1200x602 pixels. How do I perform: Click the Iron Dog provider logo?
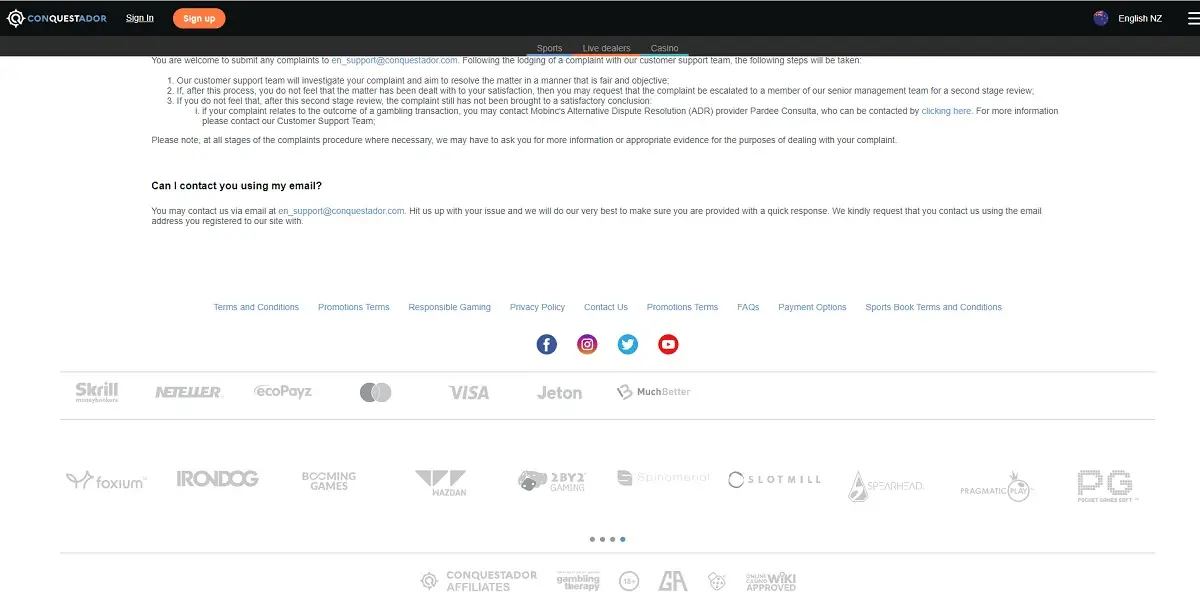[x=217, y=479]
